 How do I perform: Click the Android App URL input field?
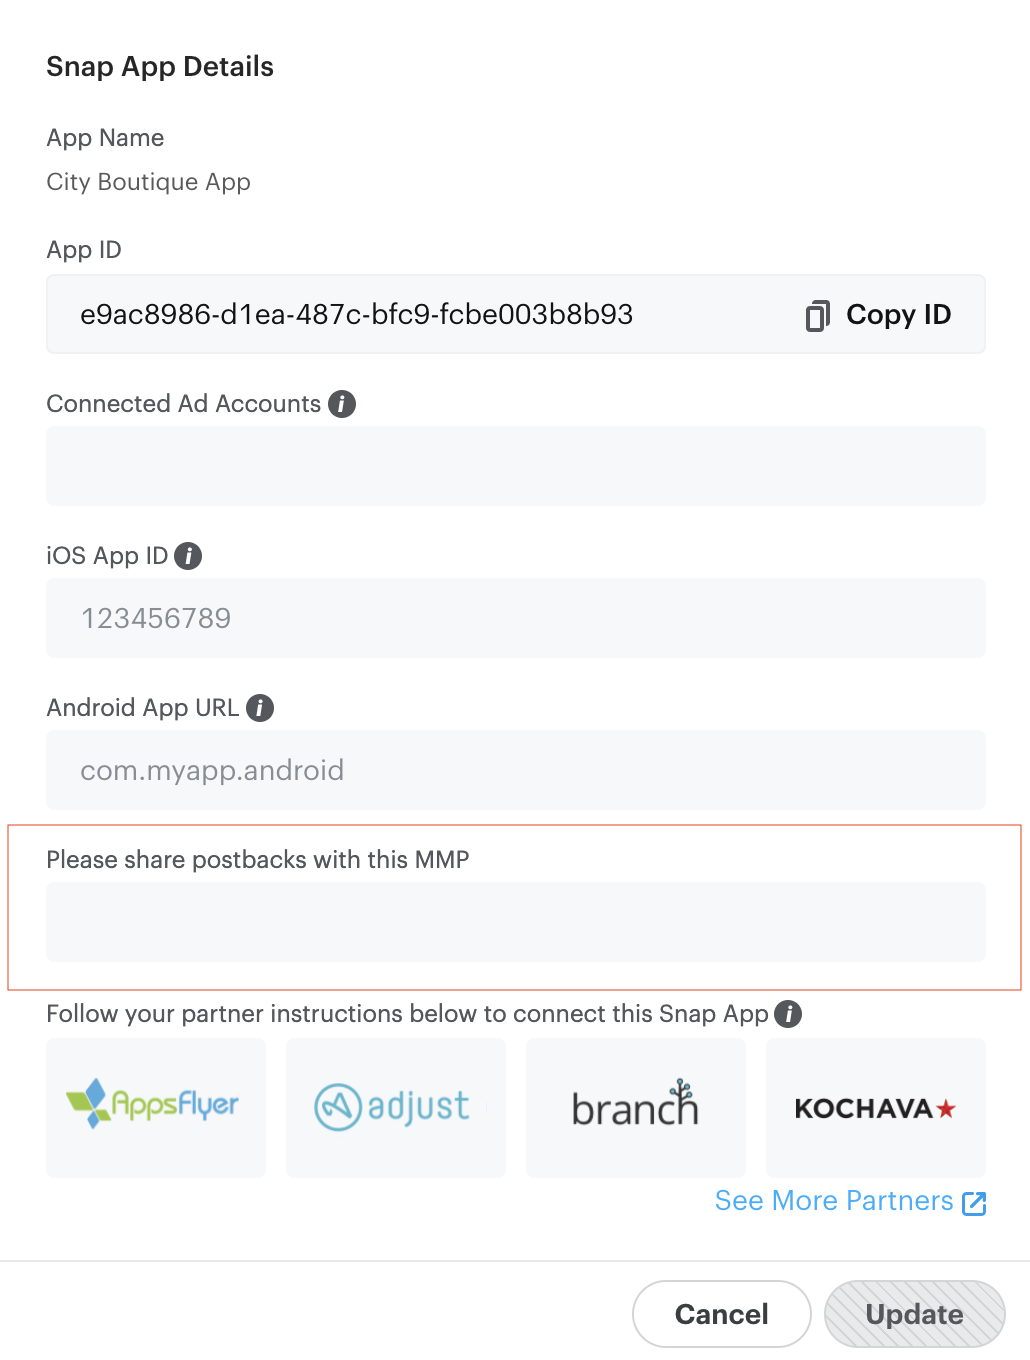[515, 770]
